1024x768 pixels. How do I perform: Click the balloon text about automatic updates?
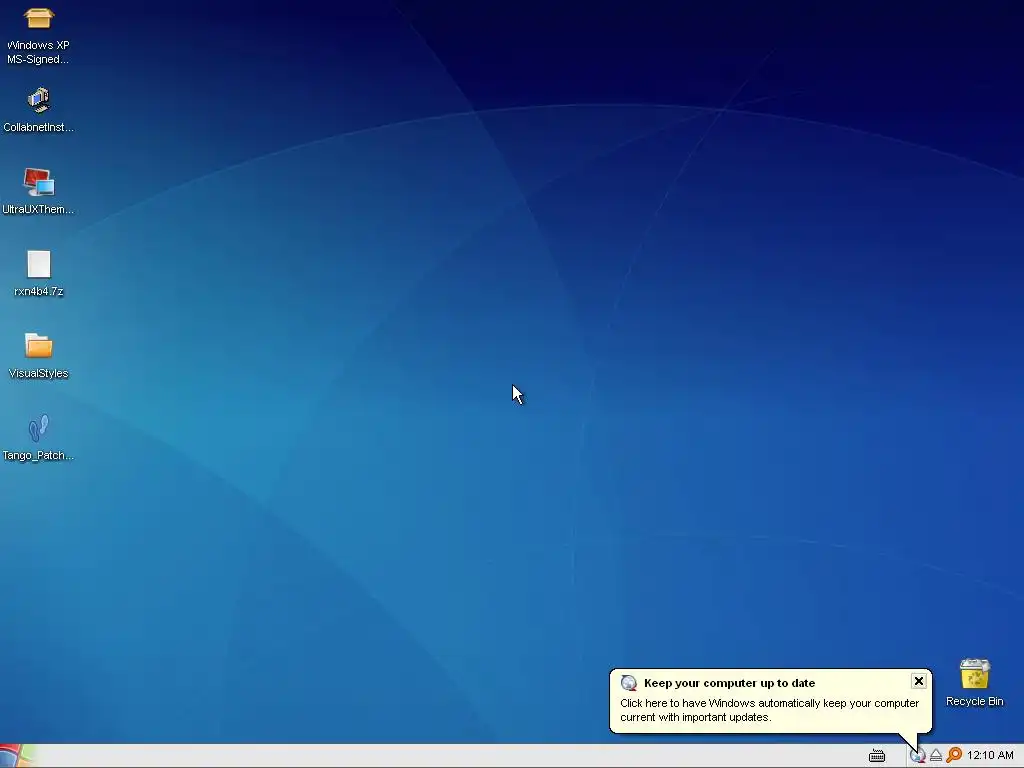coord(769,710)
